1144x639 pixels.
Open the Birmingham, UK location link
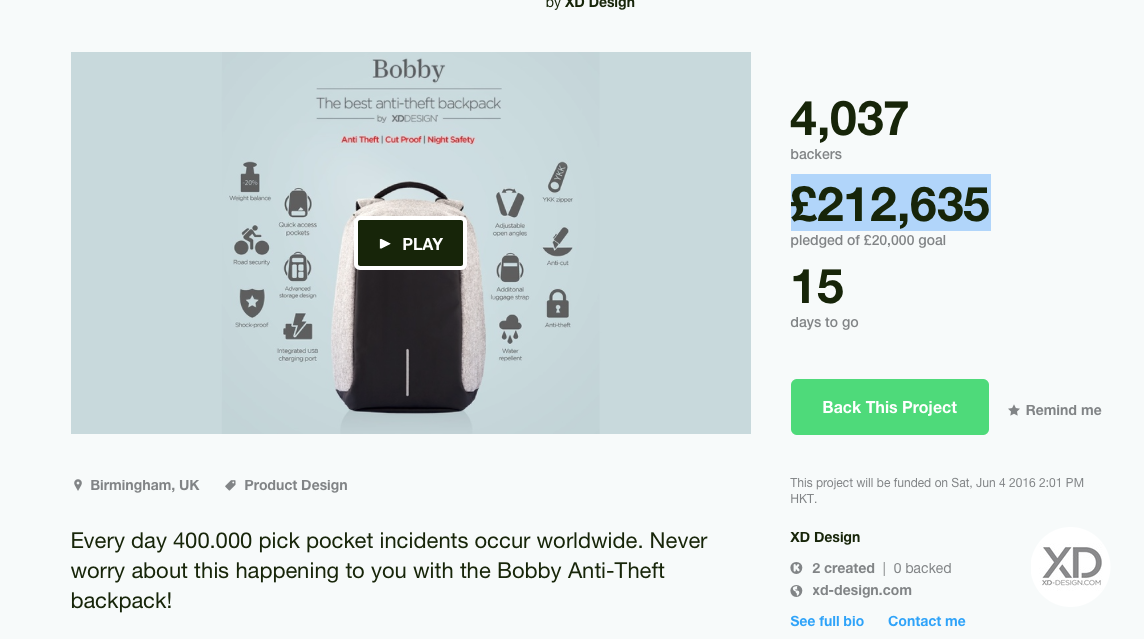pyautogui.click(x=144, y=485)
